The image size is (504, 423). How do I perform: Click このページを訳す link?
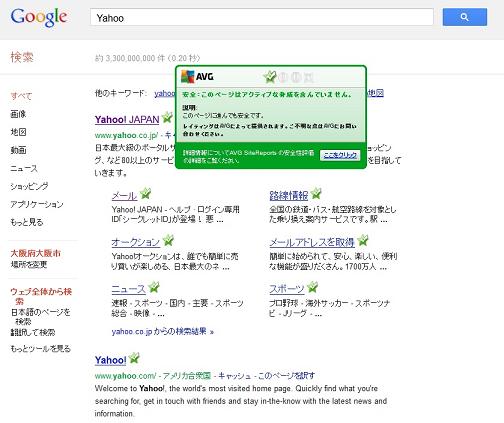tap(286, 376)
